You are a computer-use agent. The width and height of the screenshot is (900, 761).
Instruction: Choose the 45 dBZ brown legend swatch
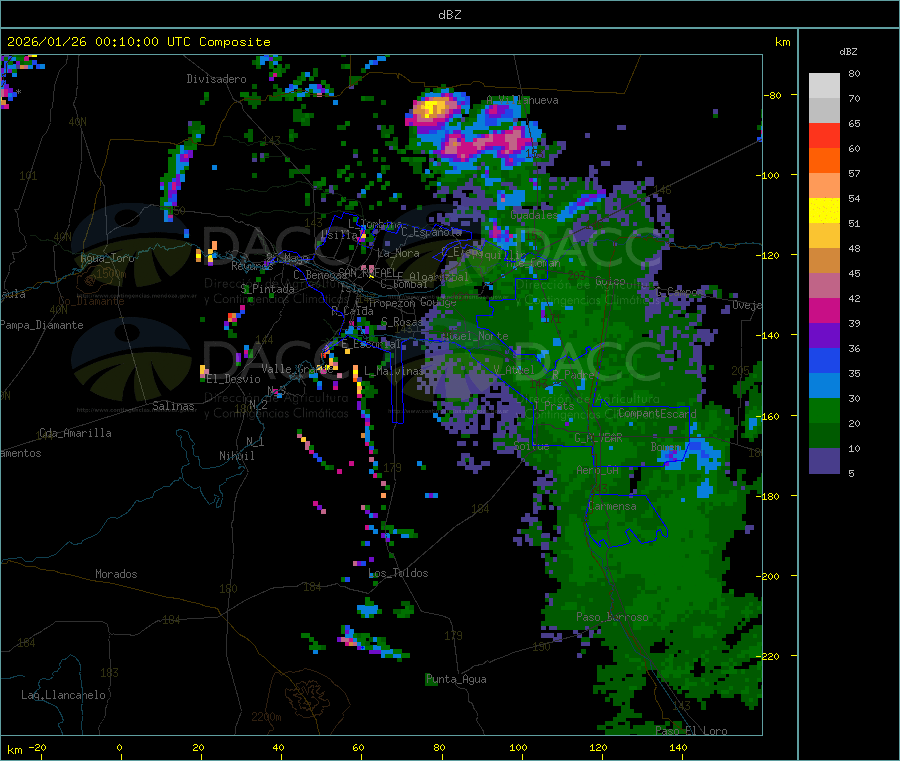[x=824, y=261]
